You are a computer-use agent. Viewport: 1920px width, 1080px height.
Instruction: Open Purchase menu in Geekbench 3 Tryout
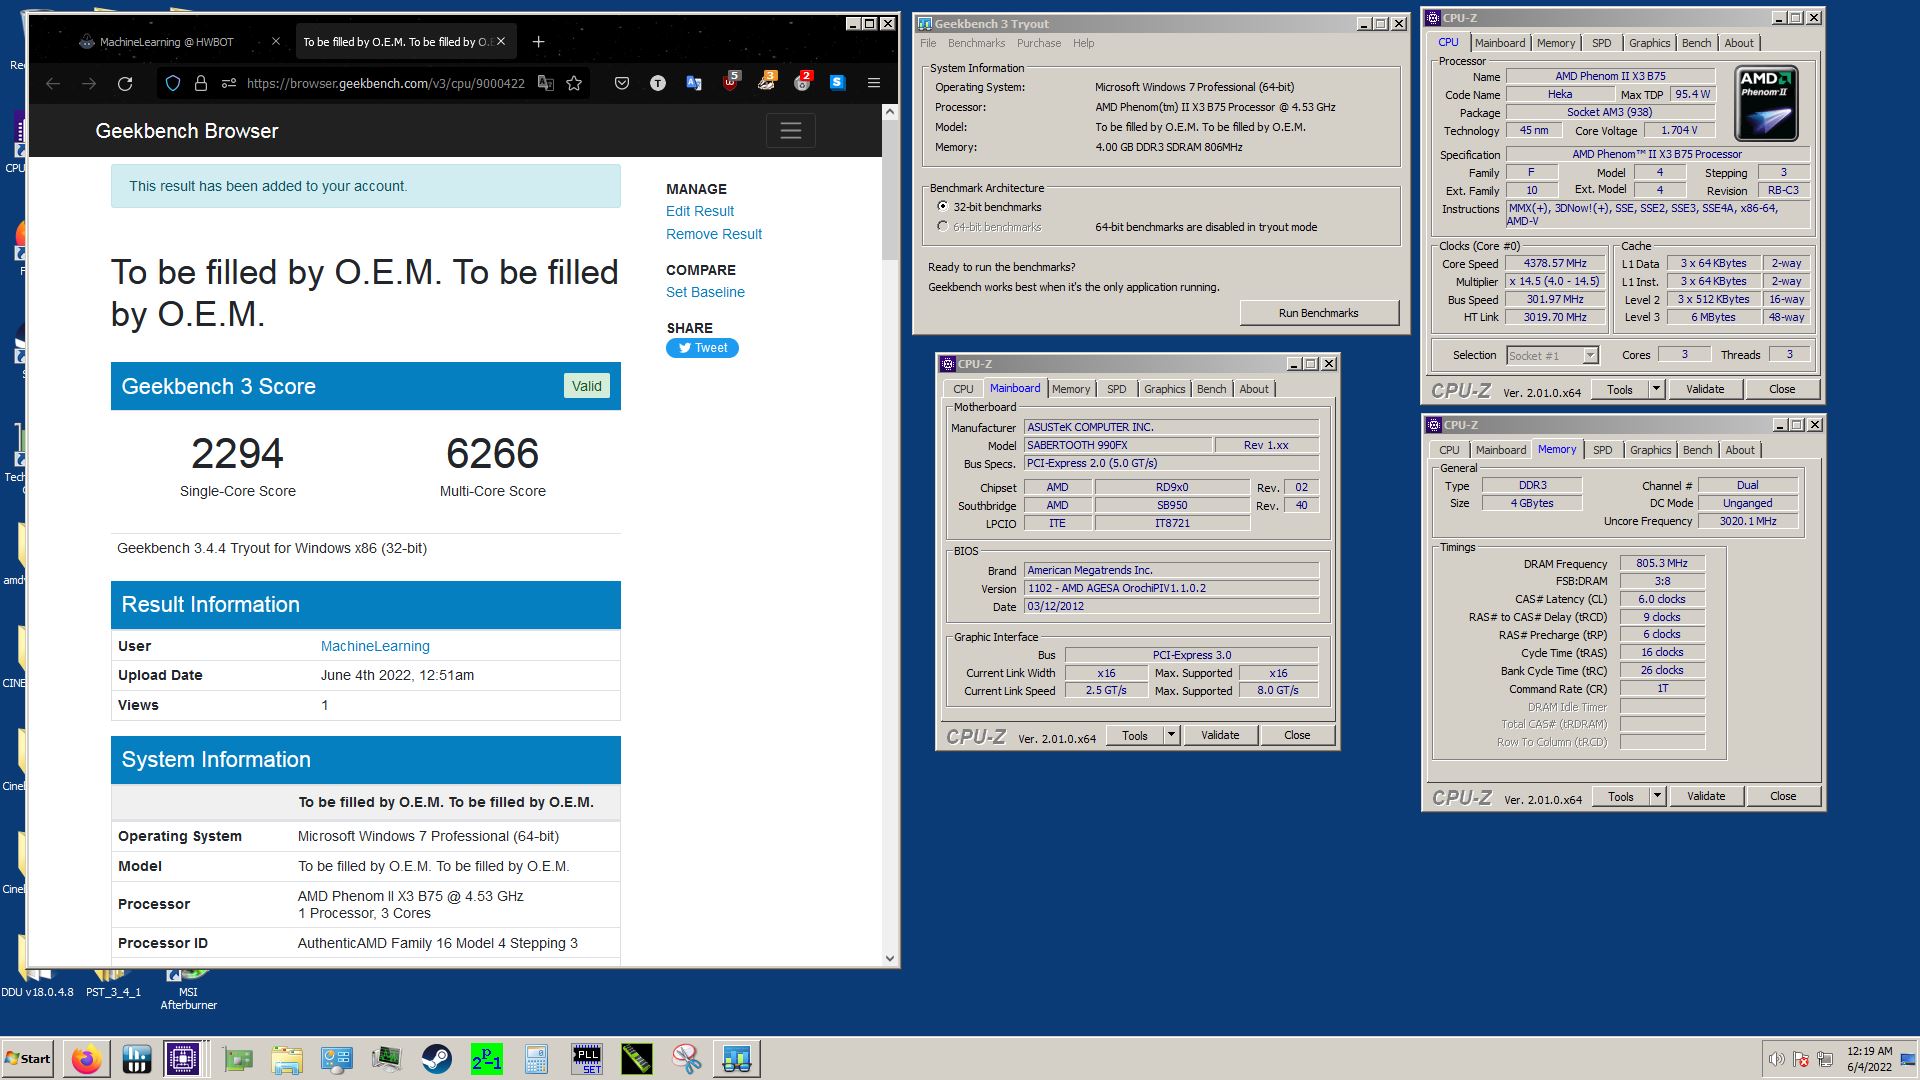1039,43
